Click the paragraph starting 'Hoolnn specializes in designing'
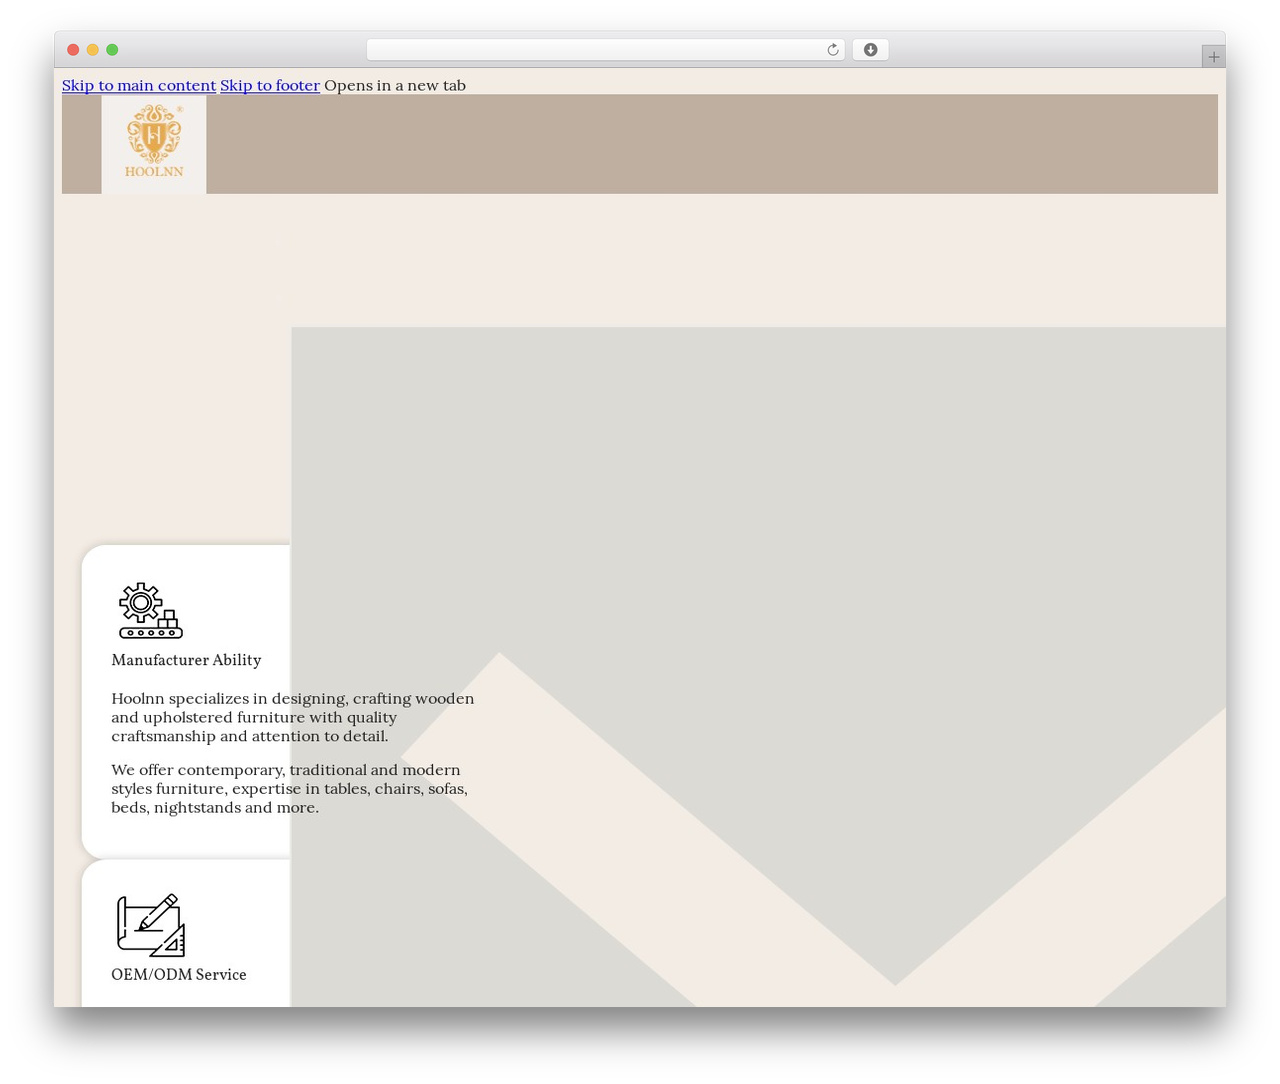1280x1084 pixels. [x=293, y=717]
